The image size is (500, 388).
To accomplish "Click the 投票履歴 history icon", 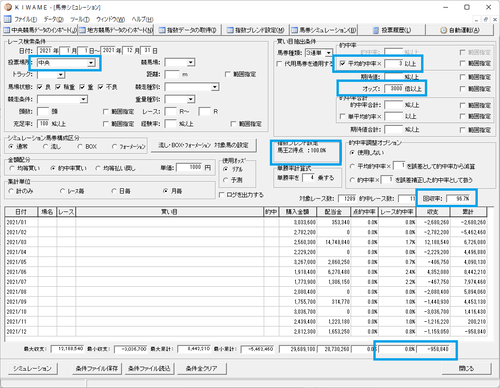I will click(x=376, y=30).
